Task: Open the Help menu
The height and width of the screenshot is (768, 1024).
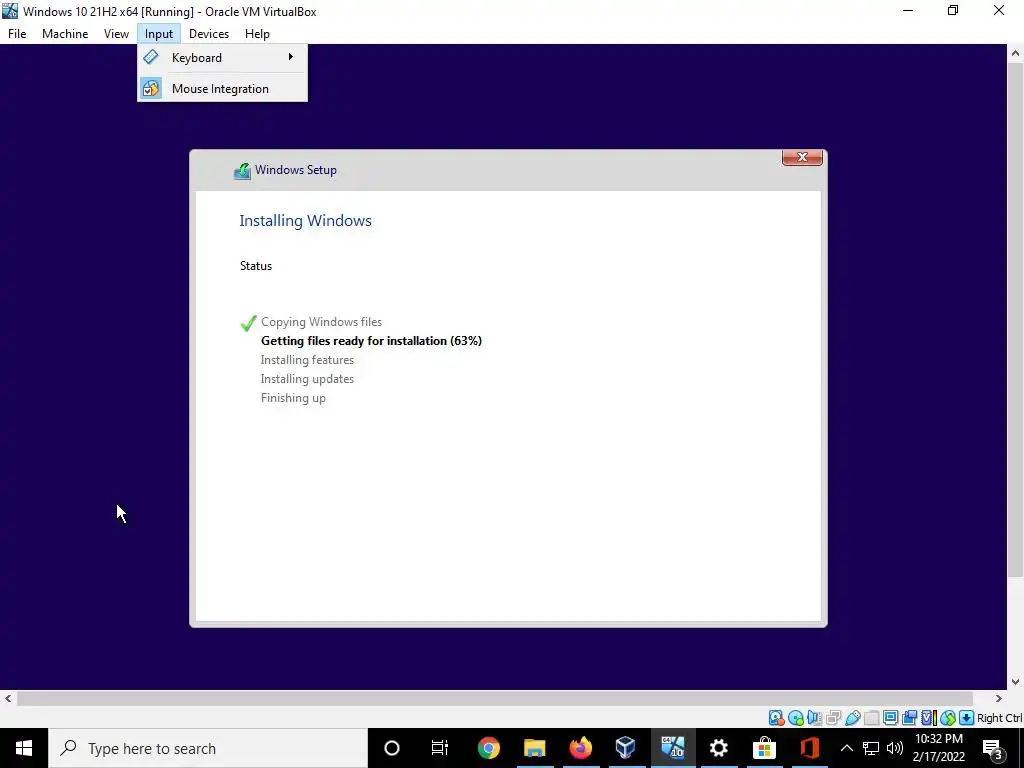Action: pos(257,34)
